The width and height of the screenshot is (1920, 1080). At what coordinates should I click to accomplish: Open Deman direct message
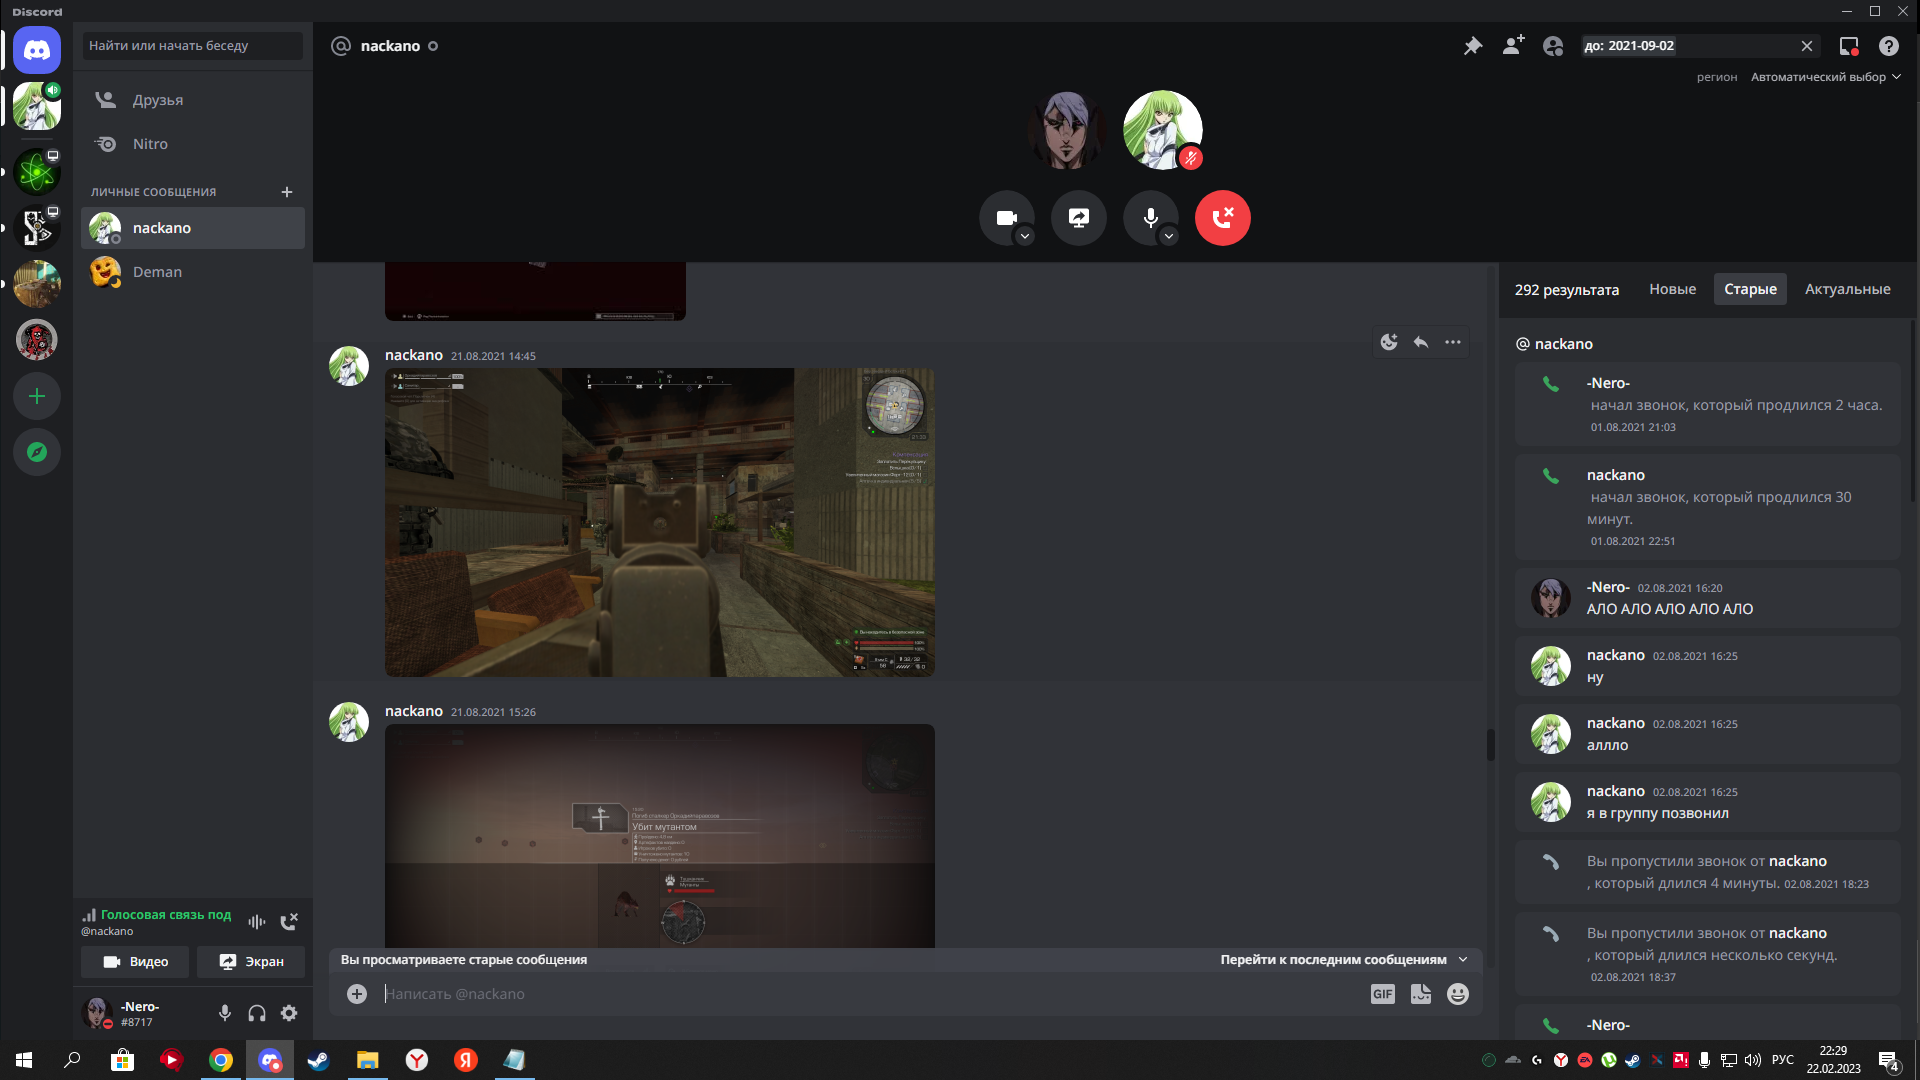point(193,272)
